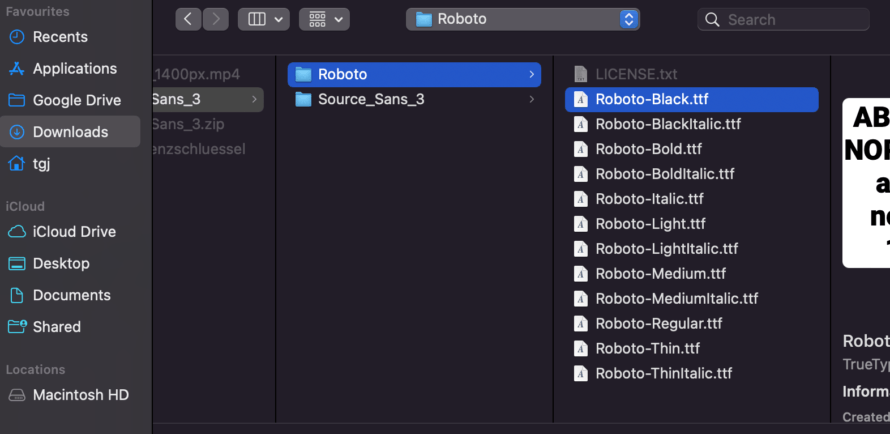Select Macintosh HD under Locations
Screen dimensions: 890x434
tap(80, 395)
